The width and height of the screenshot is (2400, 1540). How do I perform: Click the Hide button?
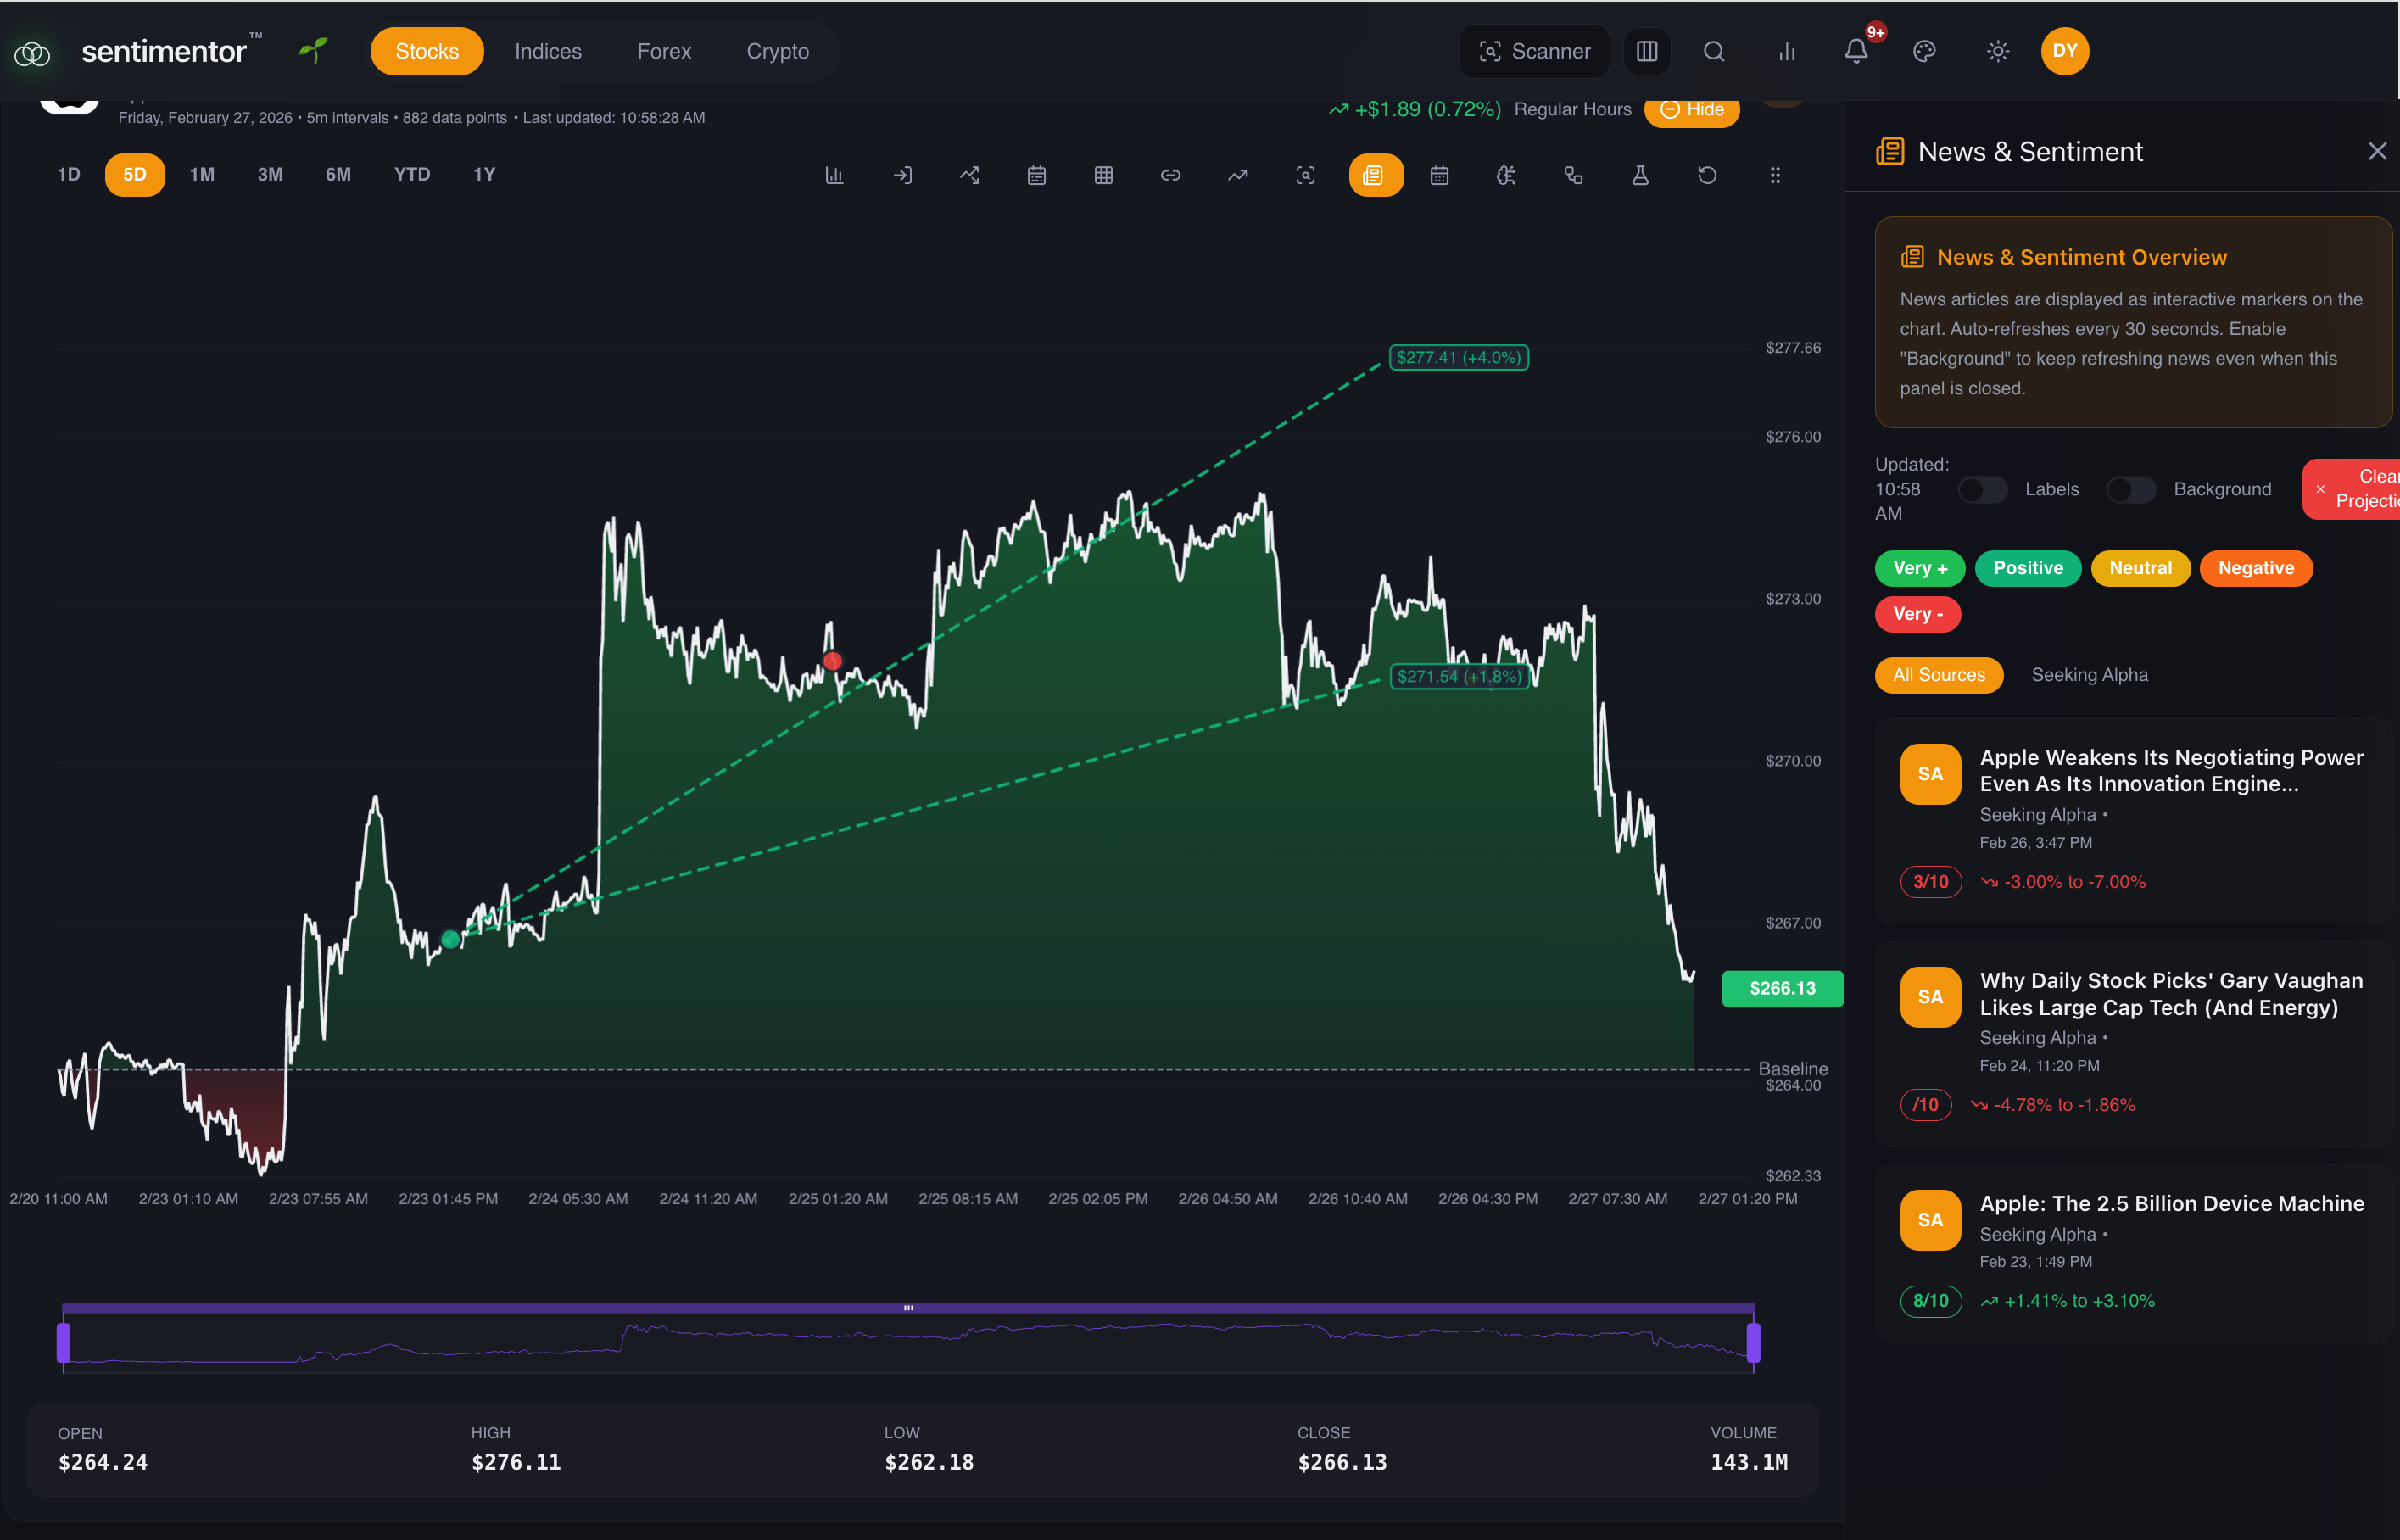(1692, 109)
